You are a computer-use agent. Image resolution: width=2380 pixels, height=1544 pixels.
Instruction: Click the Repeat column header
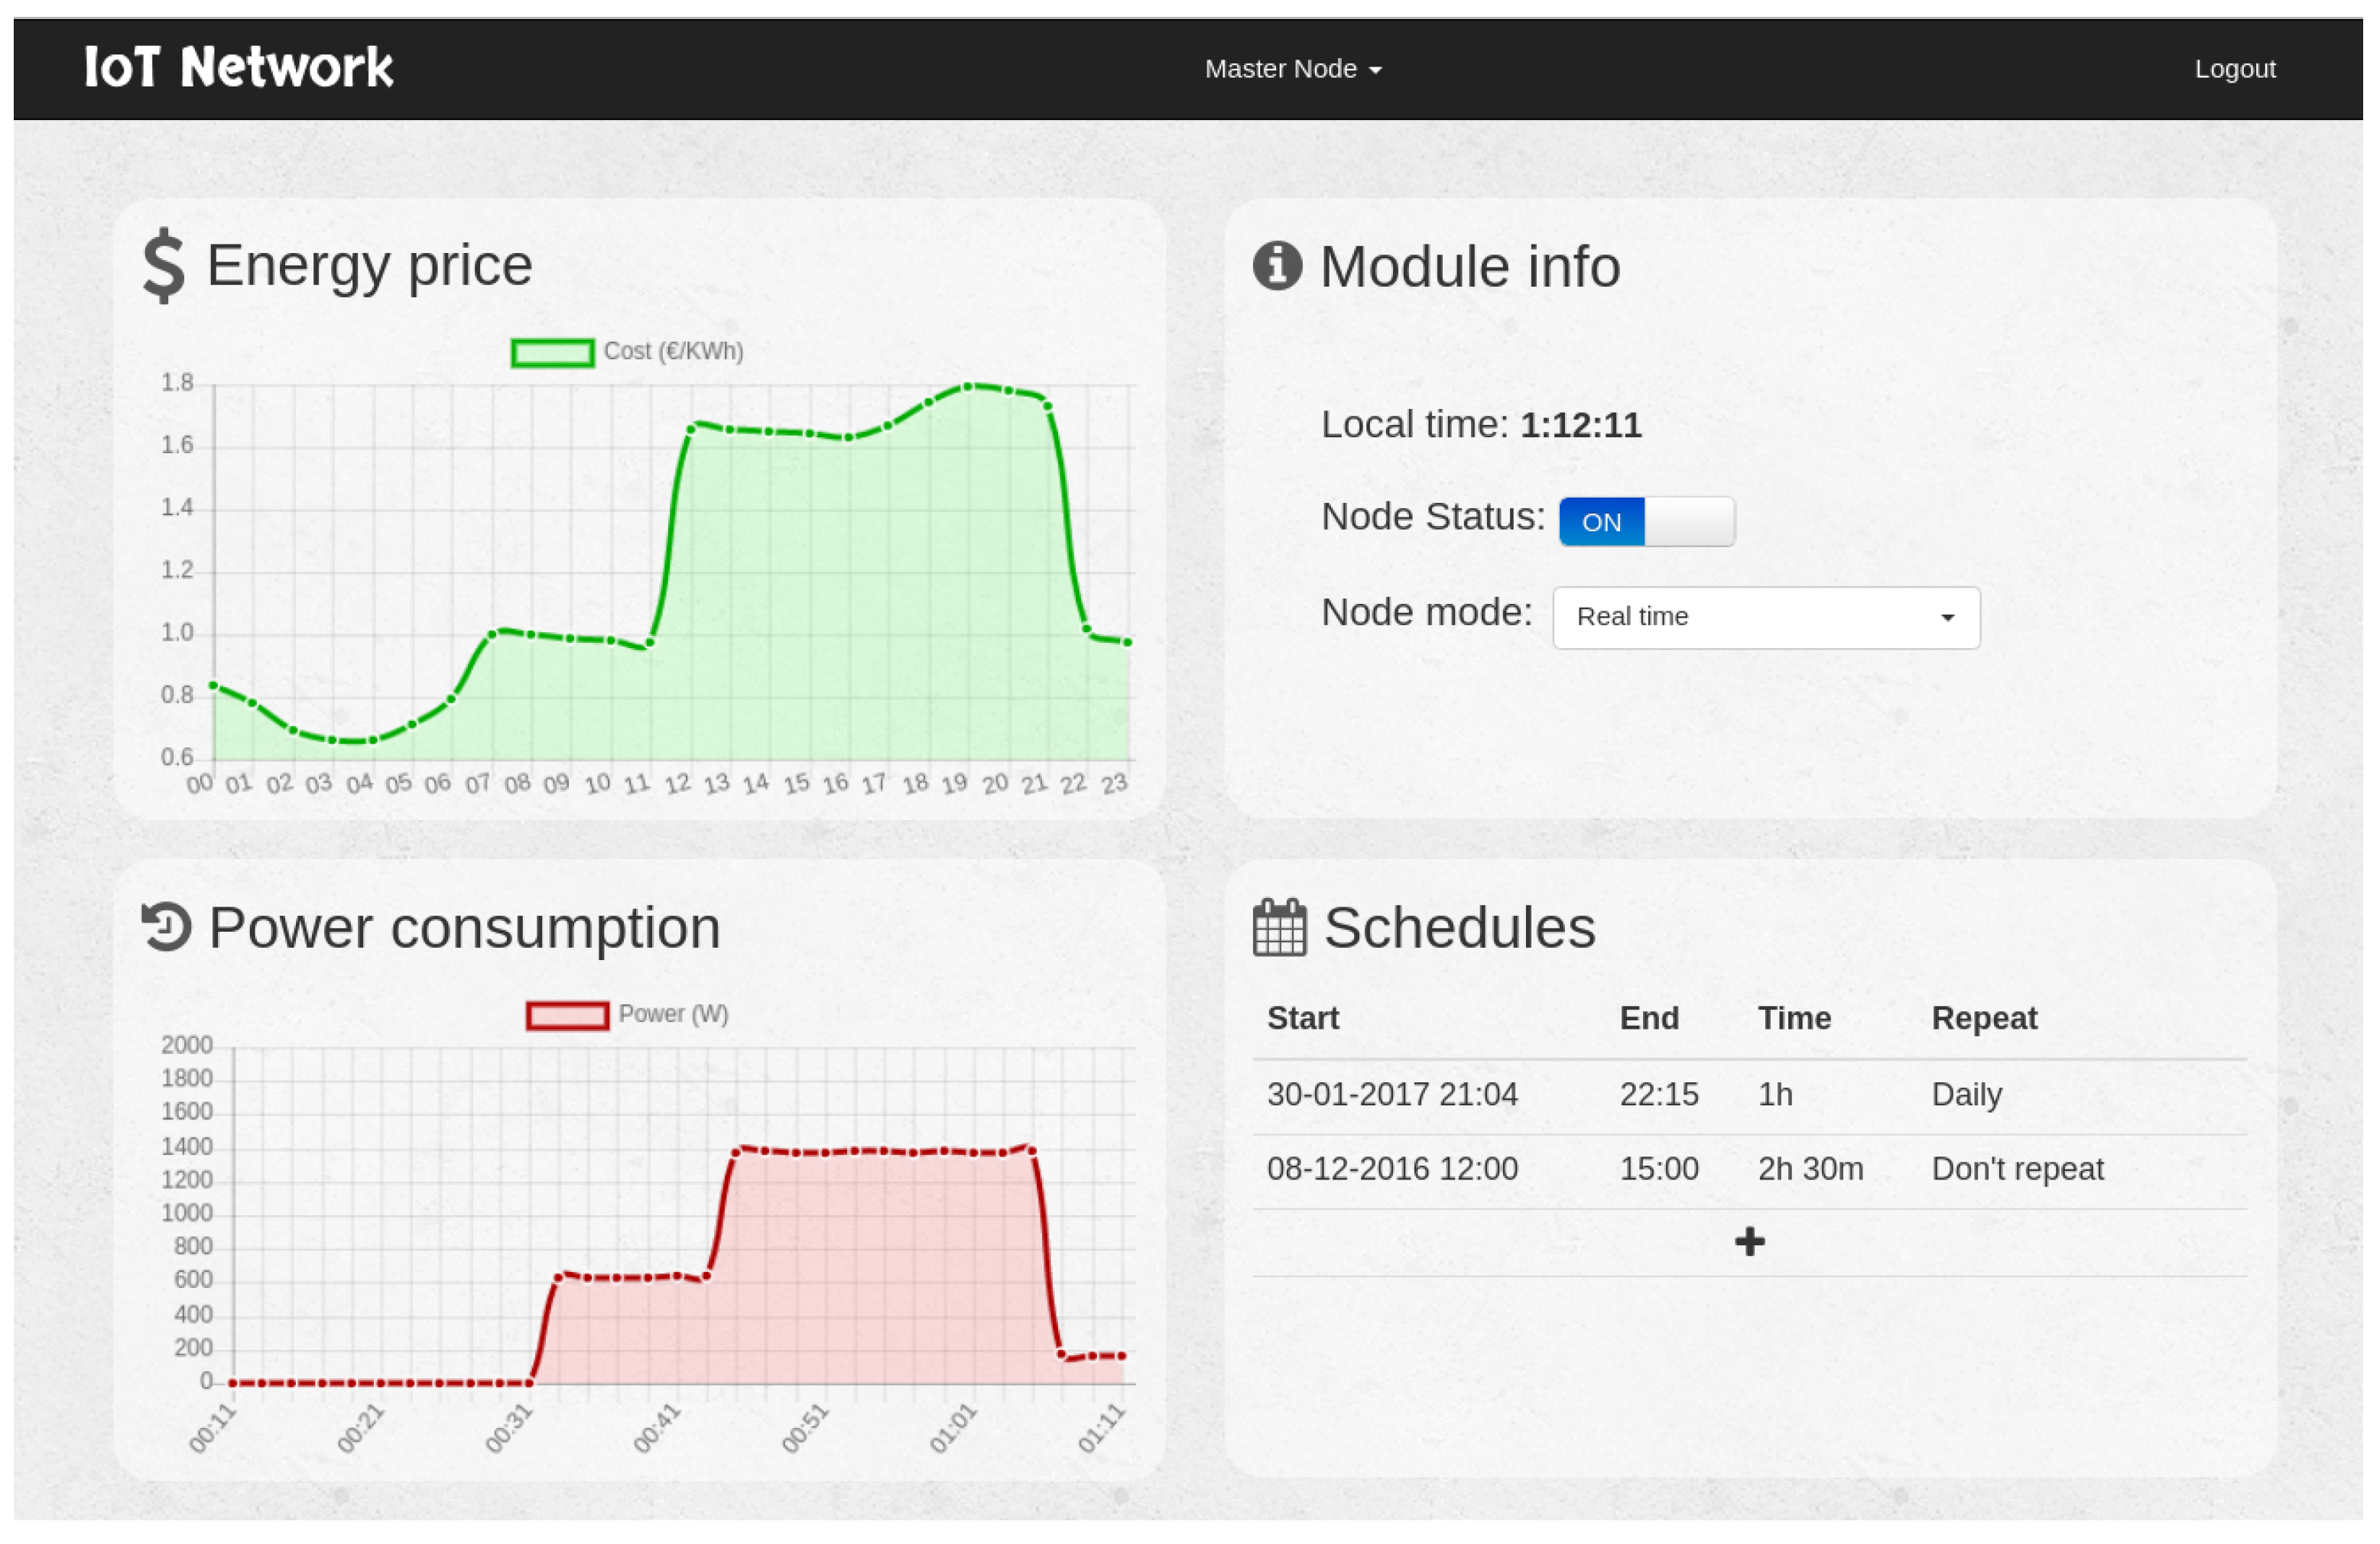pos(1984,1018)
